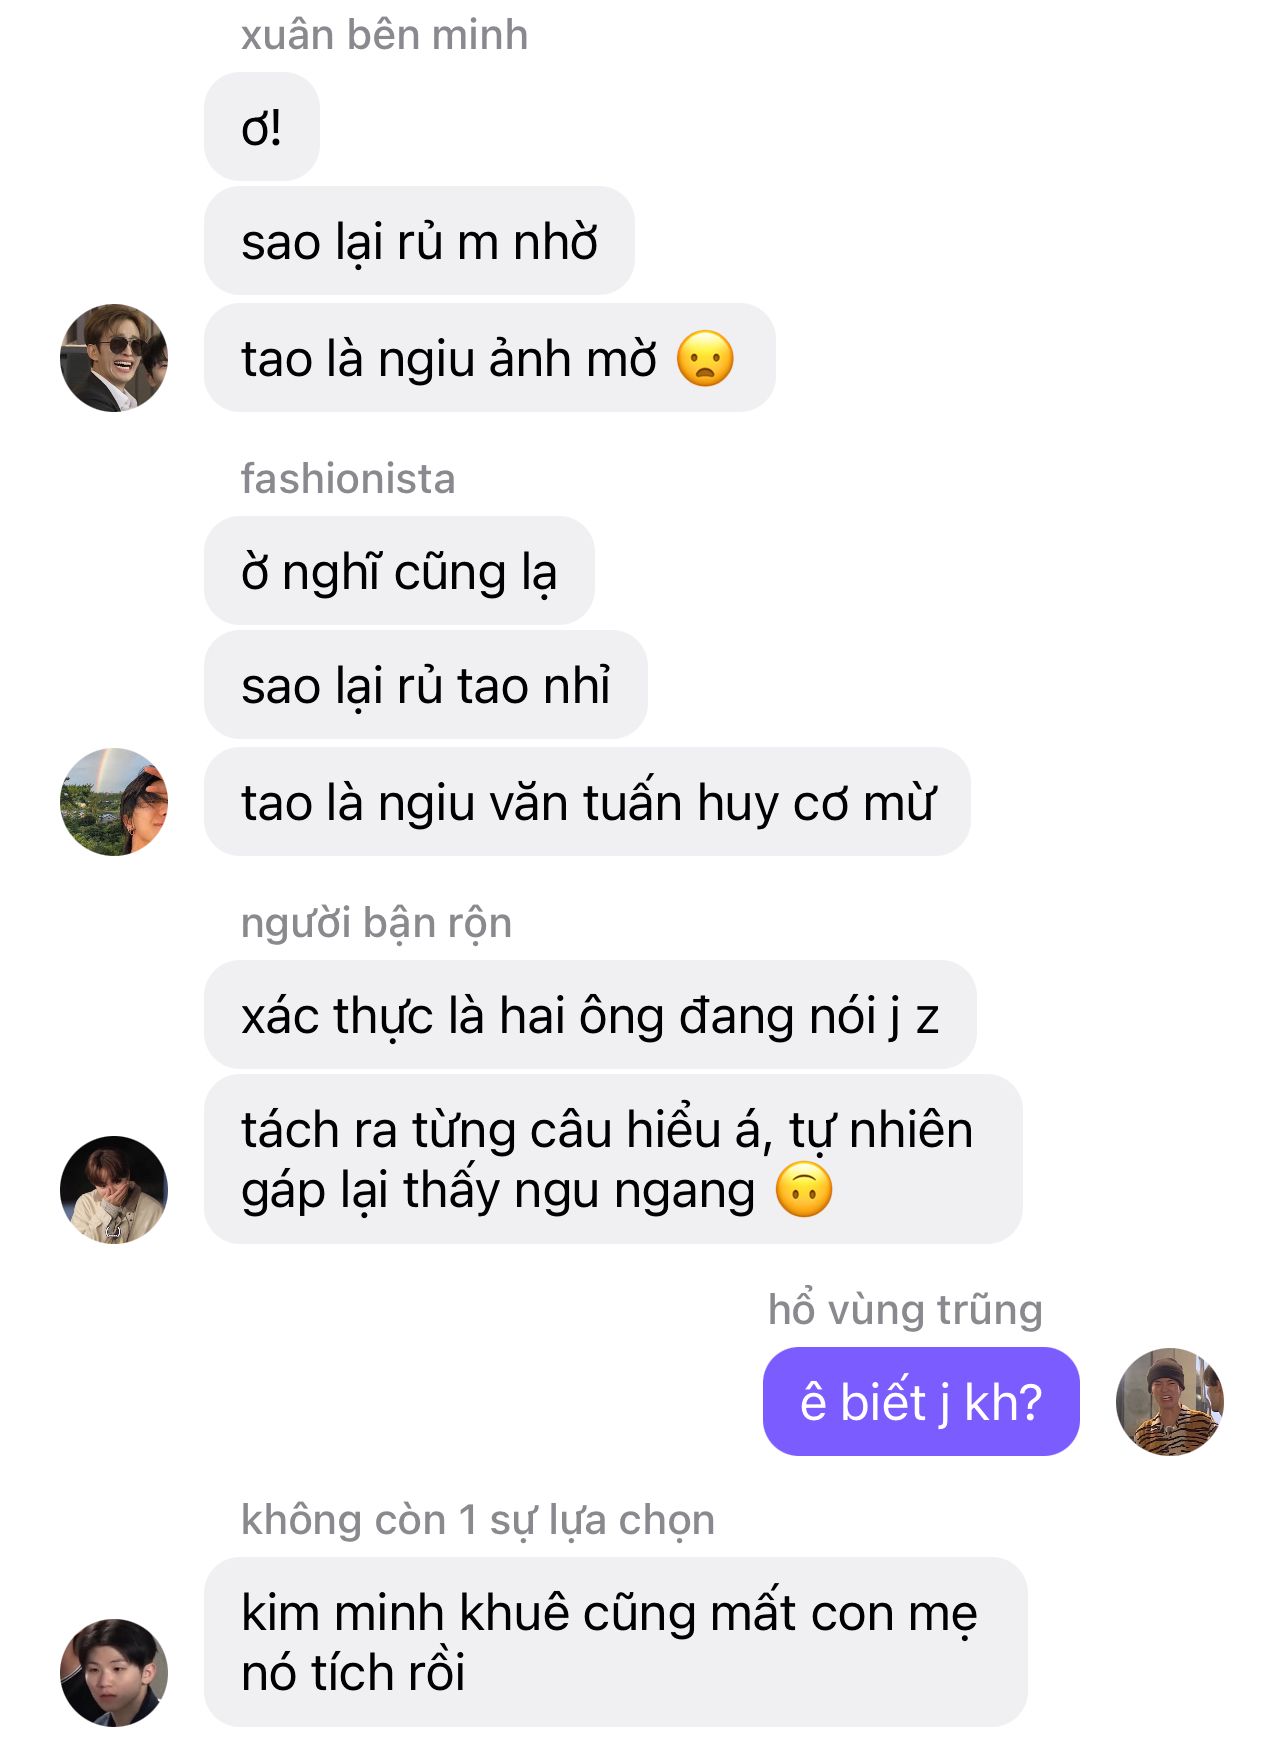Tap sender name 'không còn 1 sự lựa chọn'
Image resolution: width=1284 pixels, height=1756 pixels.
(478, 1520)
